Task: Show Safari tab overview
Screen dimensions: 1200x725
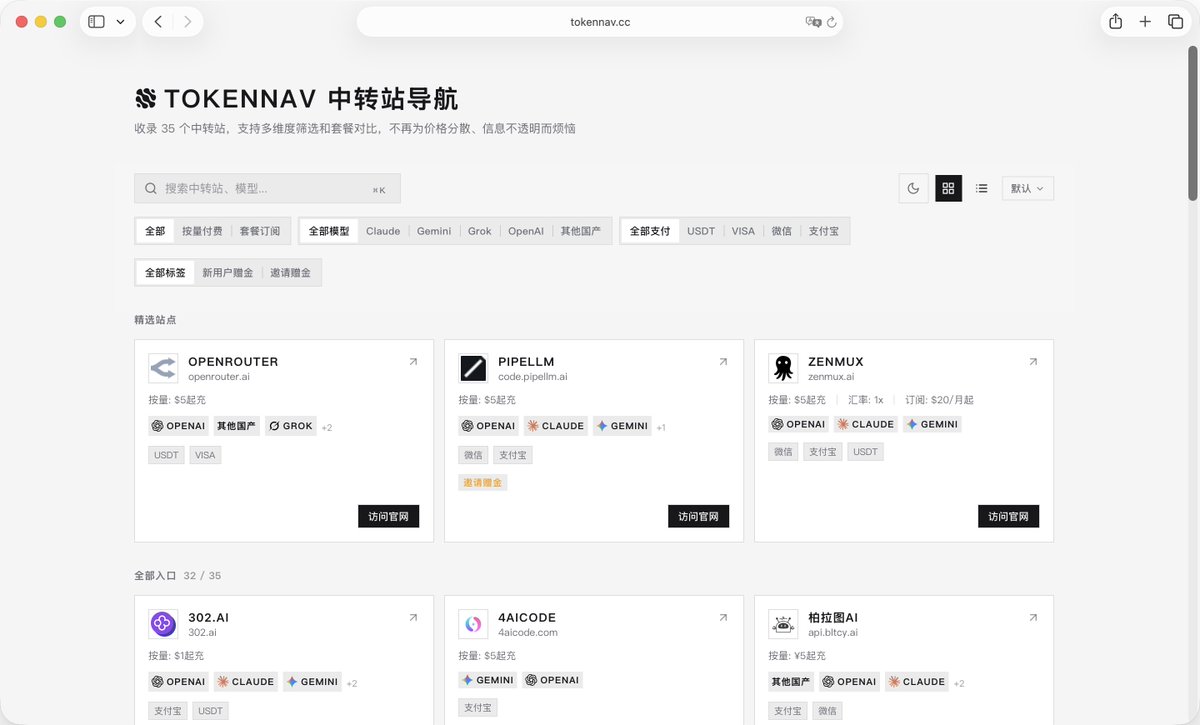Action: [1175, 21]
